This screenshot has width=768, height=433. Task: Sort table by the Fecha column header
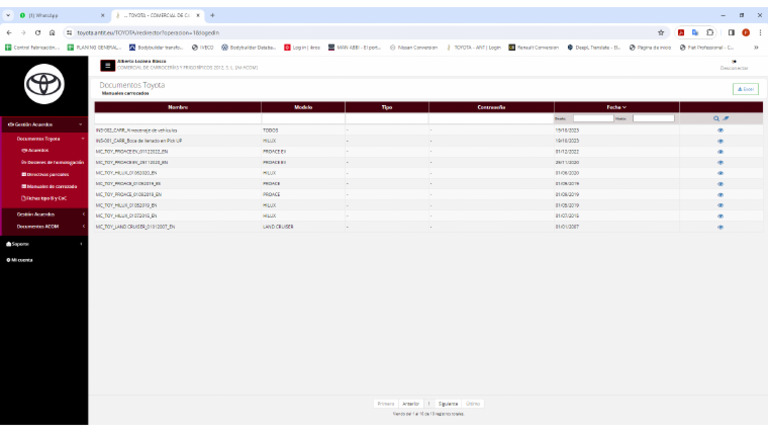click(x=616, y=106)
